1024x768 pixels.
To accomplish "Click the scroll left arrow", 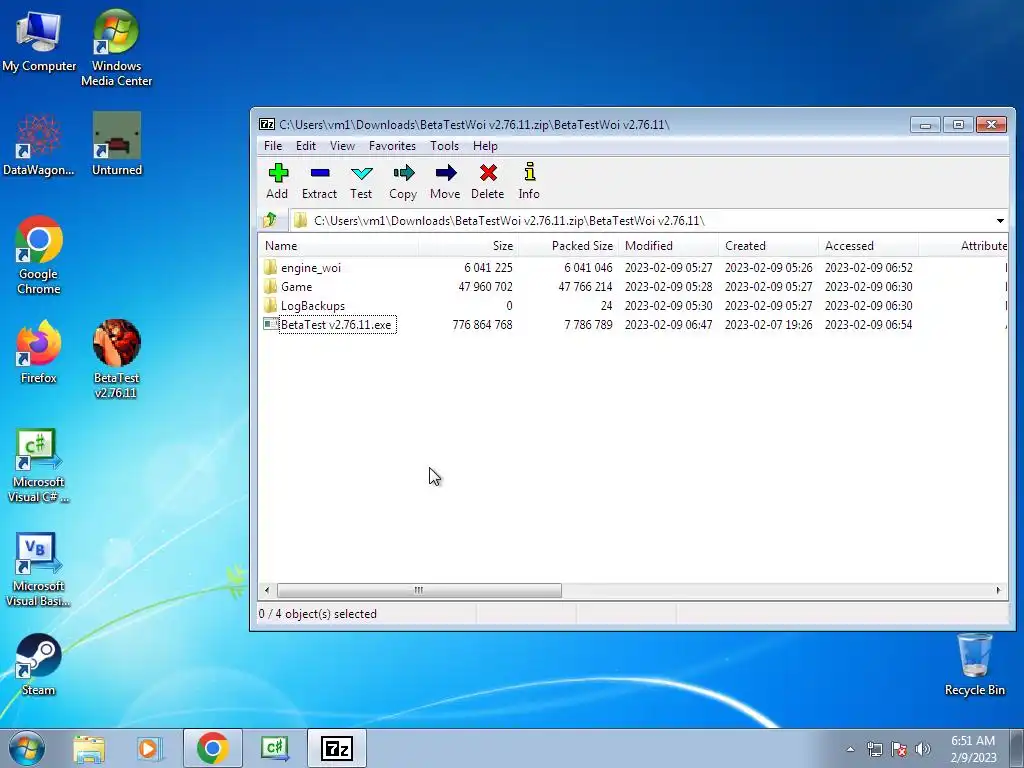I will pos(266,590).
